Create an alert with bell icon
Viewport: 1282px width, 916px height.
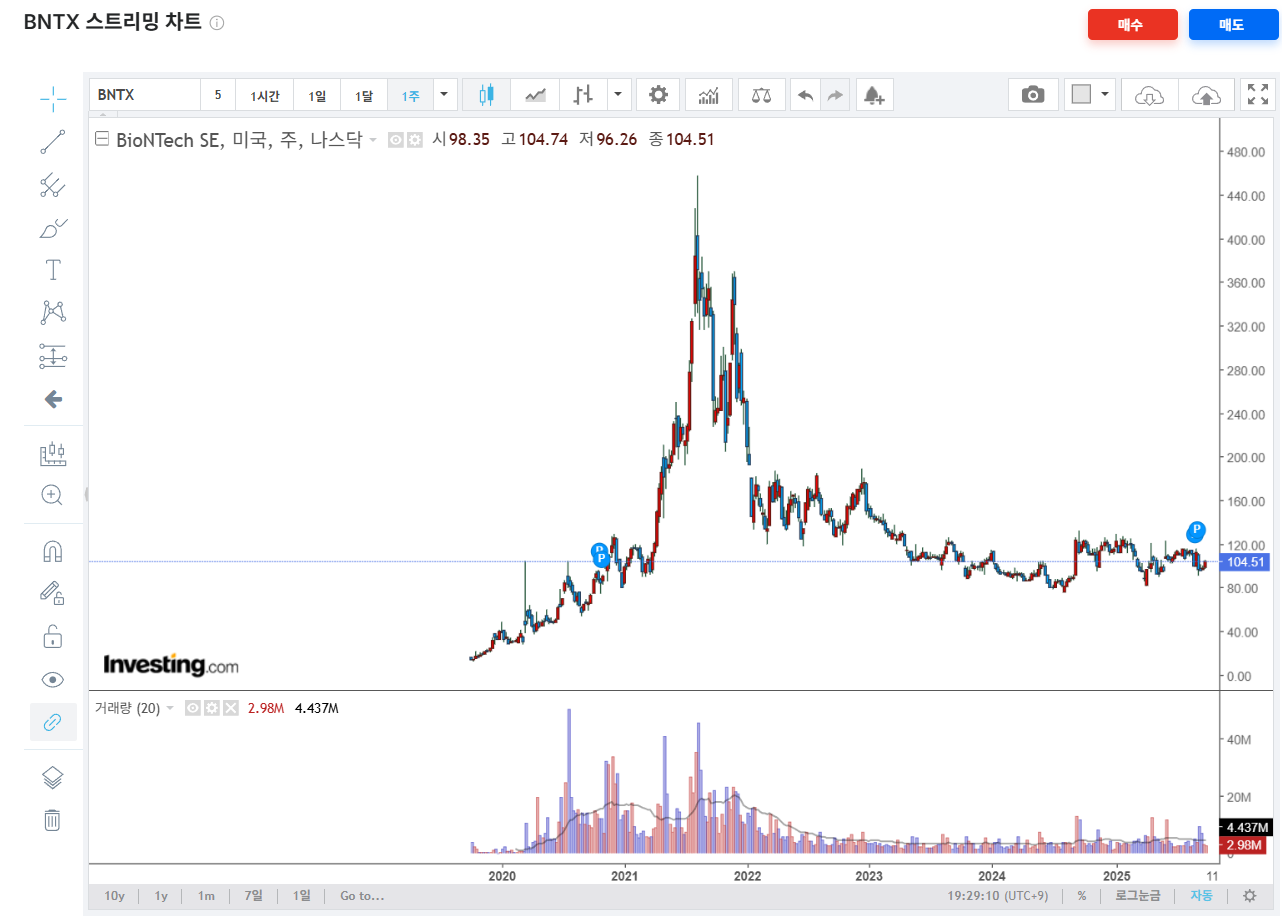tap(874, 95)
